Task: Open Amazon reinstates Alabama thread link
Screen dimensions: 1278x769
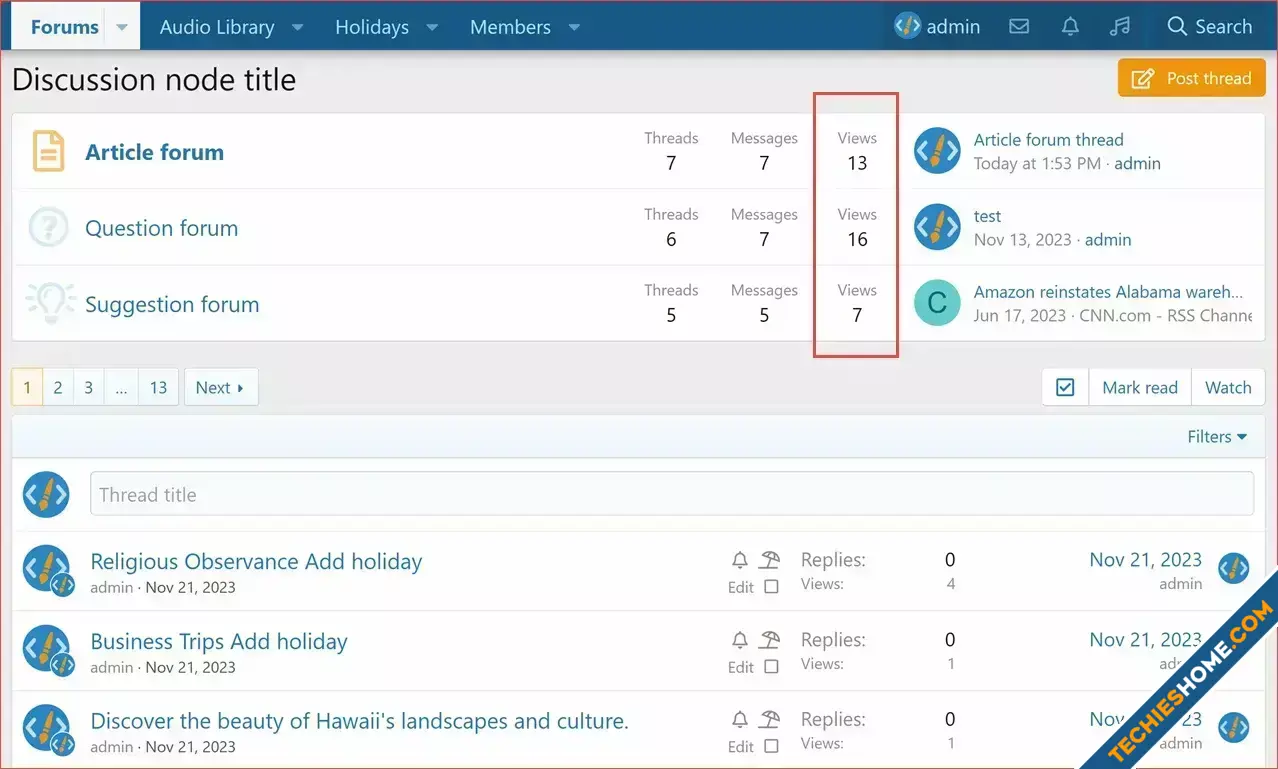Action: coord(1108,292)
